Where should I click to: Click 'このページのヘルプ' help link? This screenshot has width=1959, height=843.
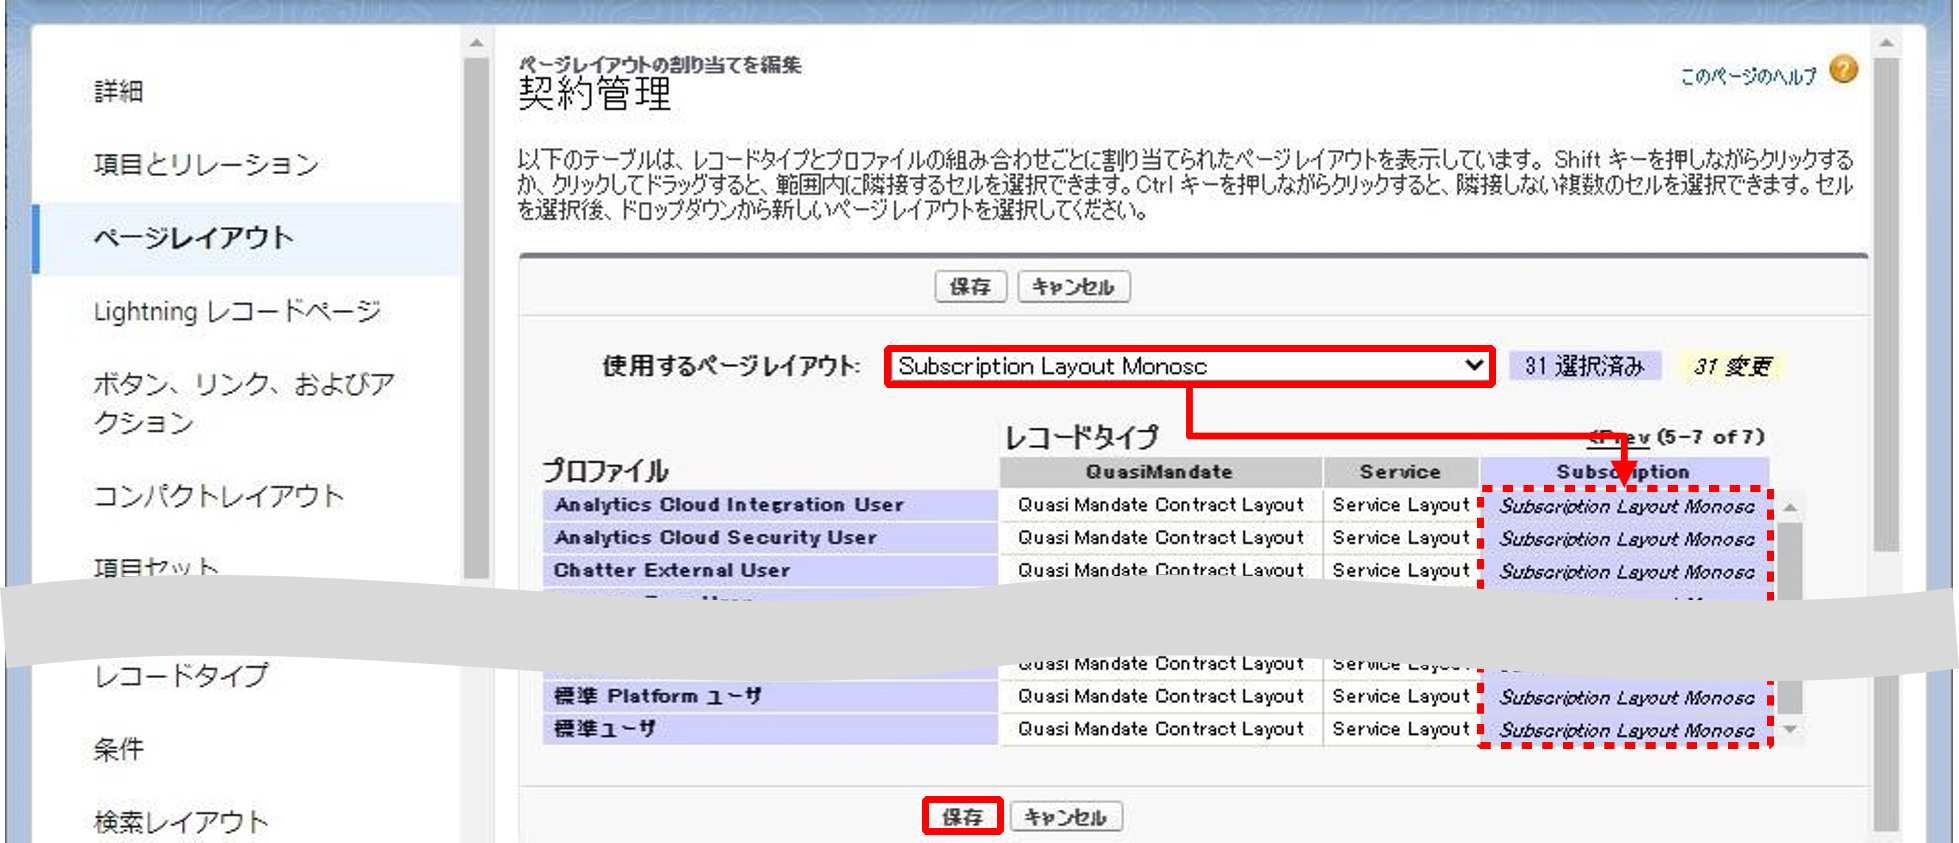(1748, 76)
